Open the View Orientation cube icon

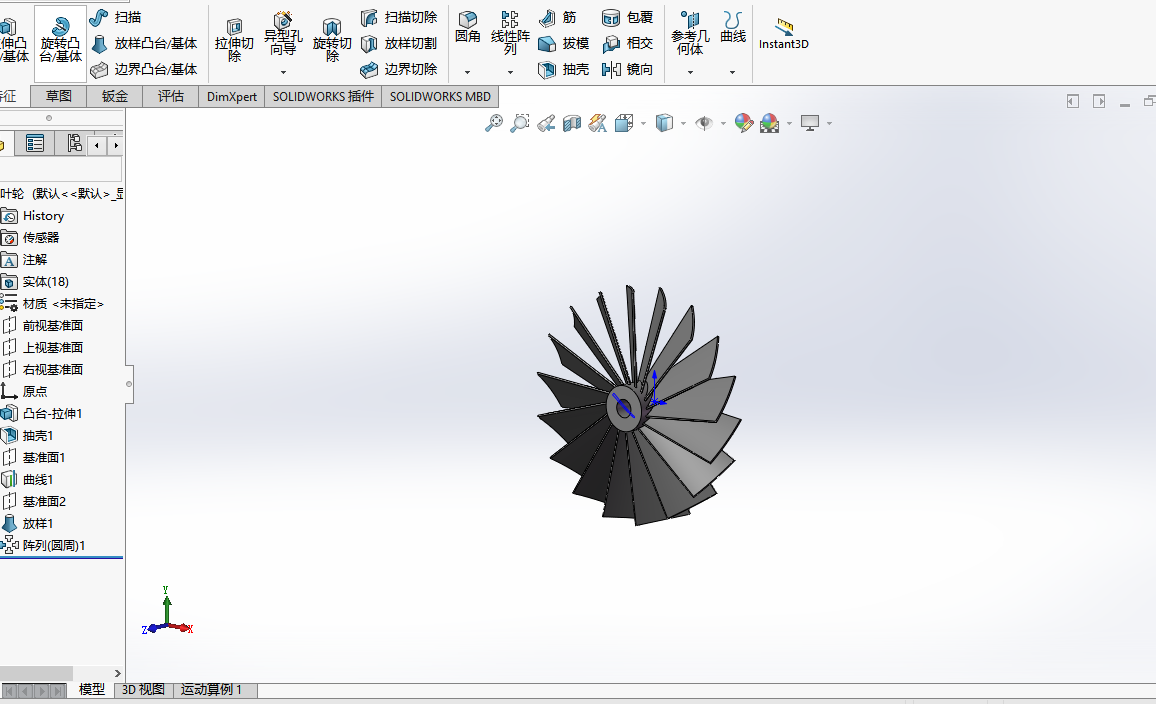(624, 123)
